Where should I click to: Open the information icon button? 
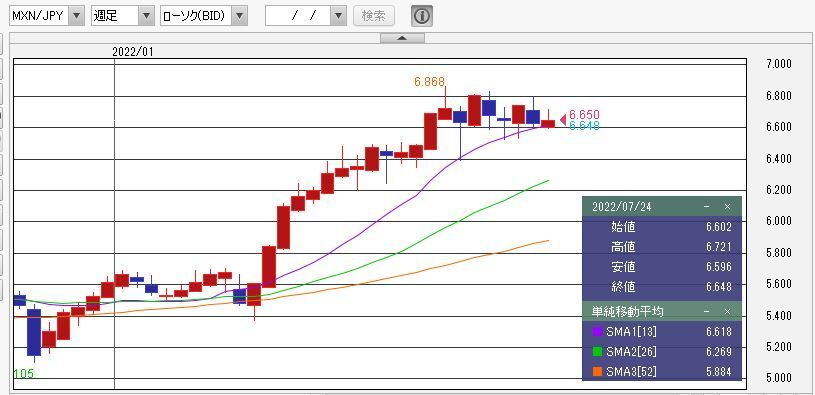(x=422, y=16)
